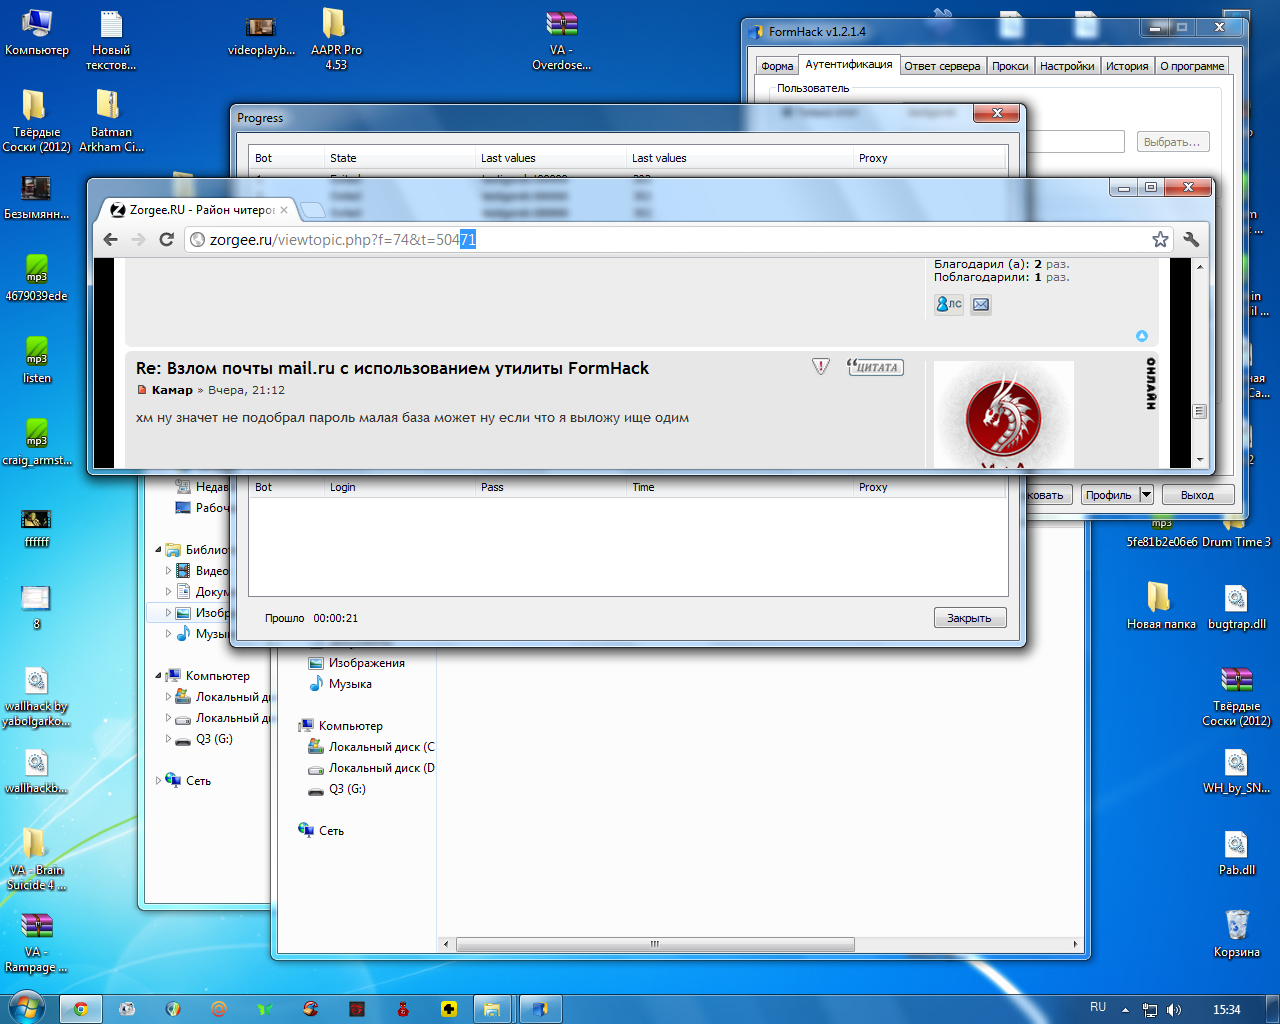Select the Zorgee.RU browser tab

click(x=197, y=210)
